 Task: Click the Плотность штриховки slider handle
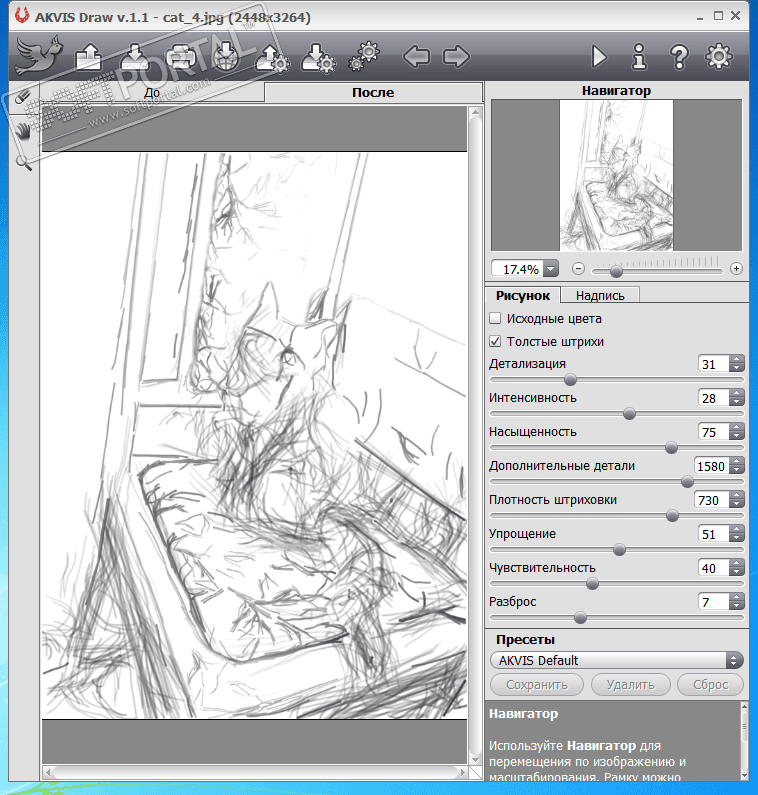coord(672,516)
